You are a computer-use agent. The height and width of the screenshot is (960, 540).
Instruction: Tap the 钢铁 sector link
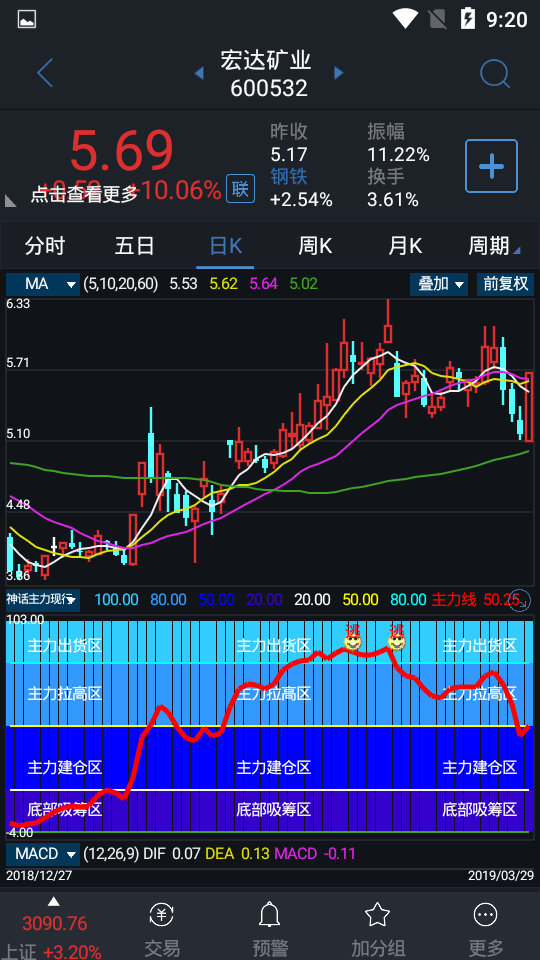pos(289,177)
